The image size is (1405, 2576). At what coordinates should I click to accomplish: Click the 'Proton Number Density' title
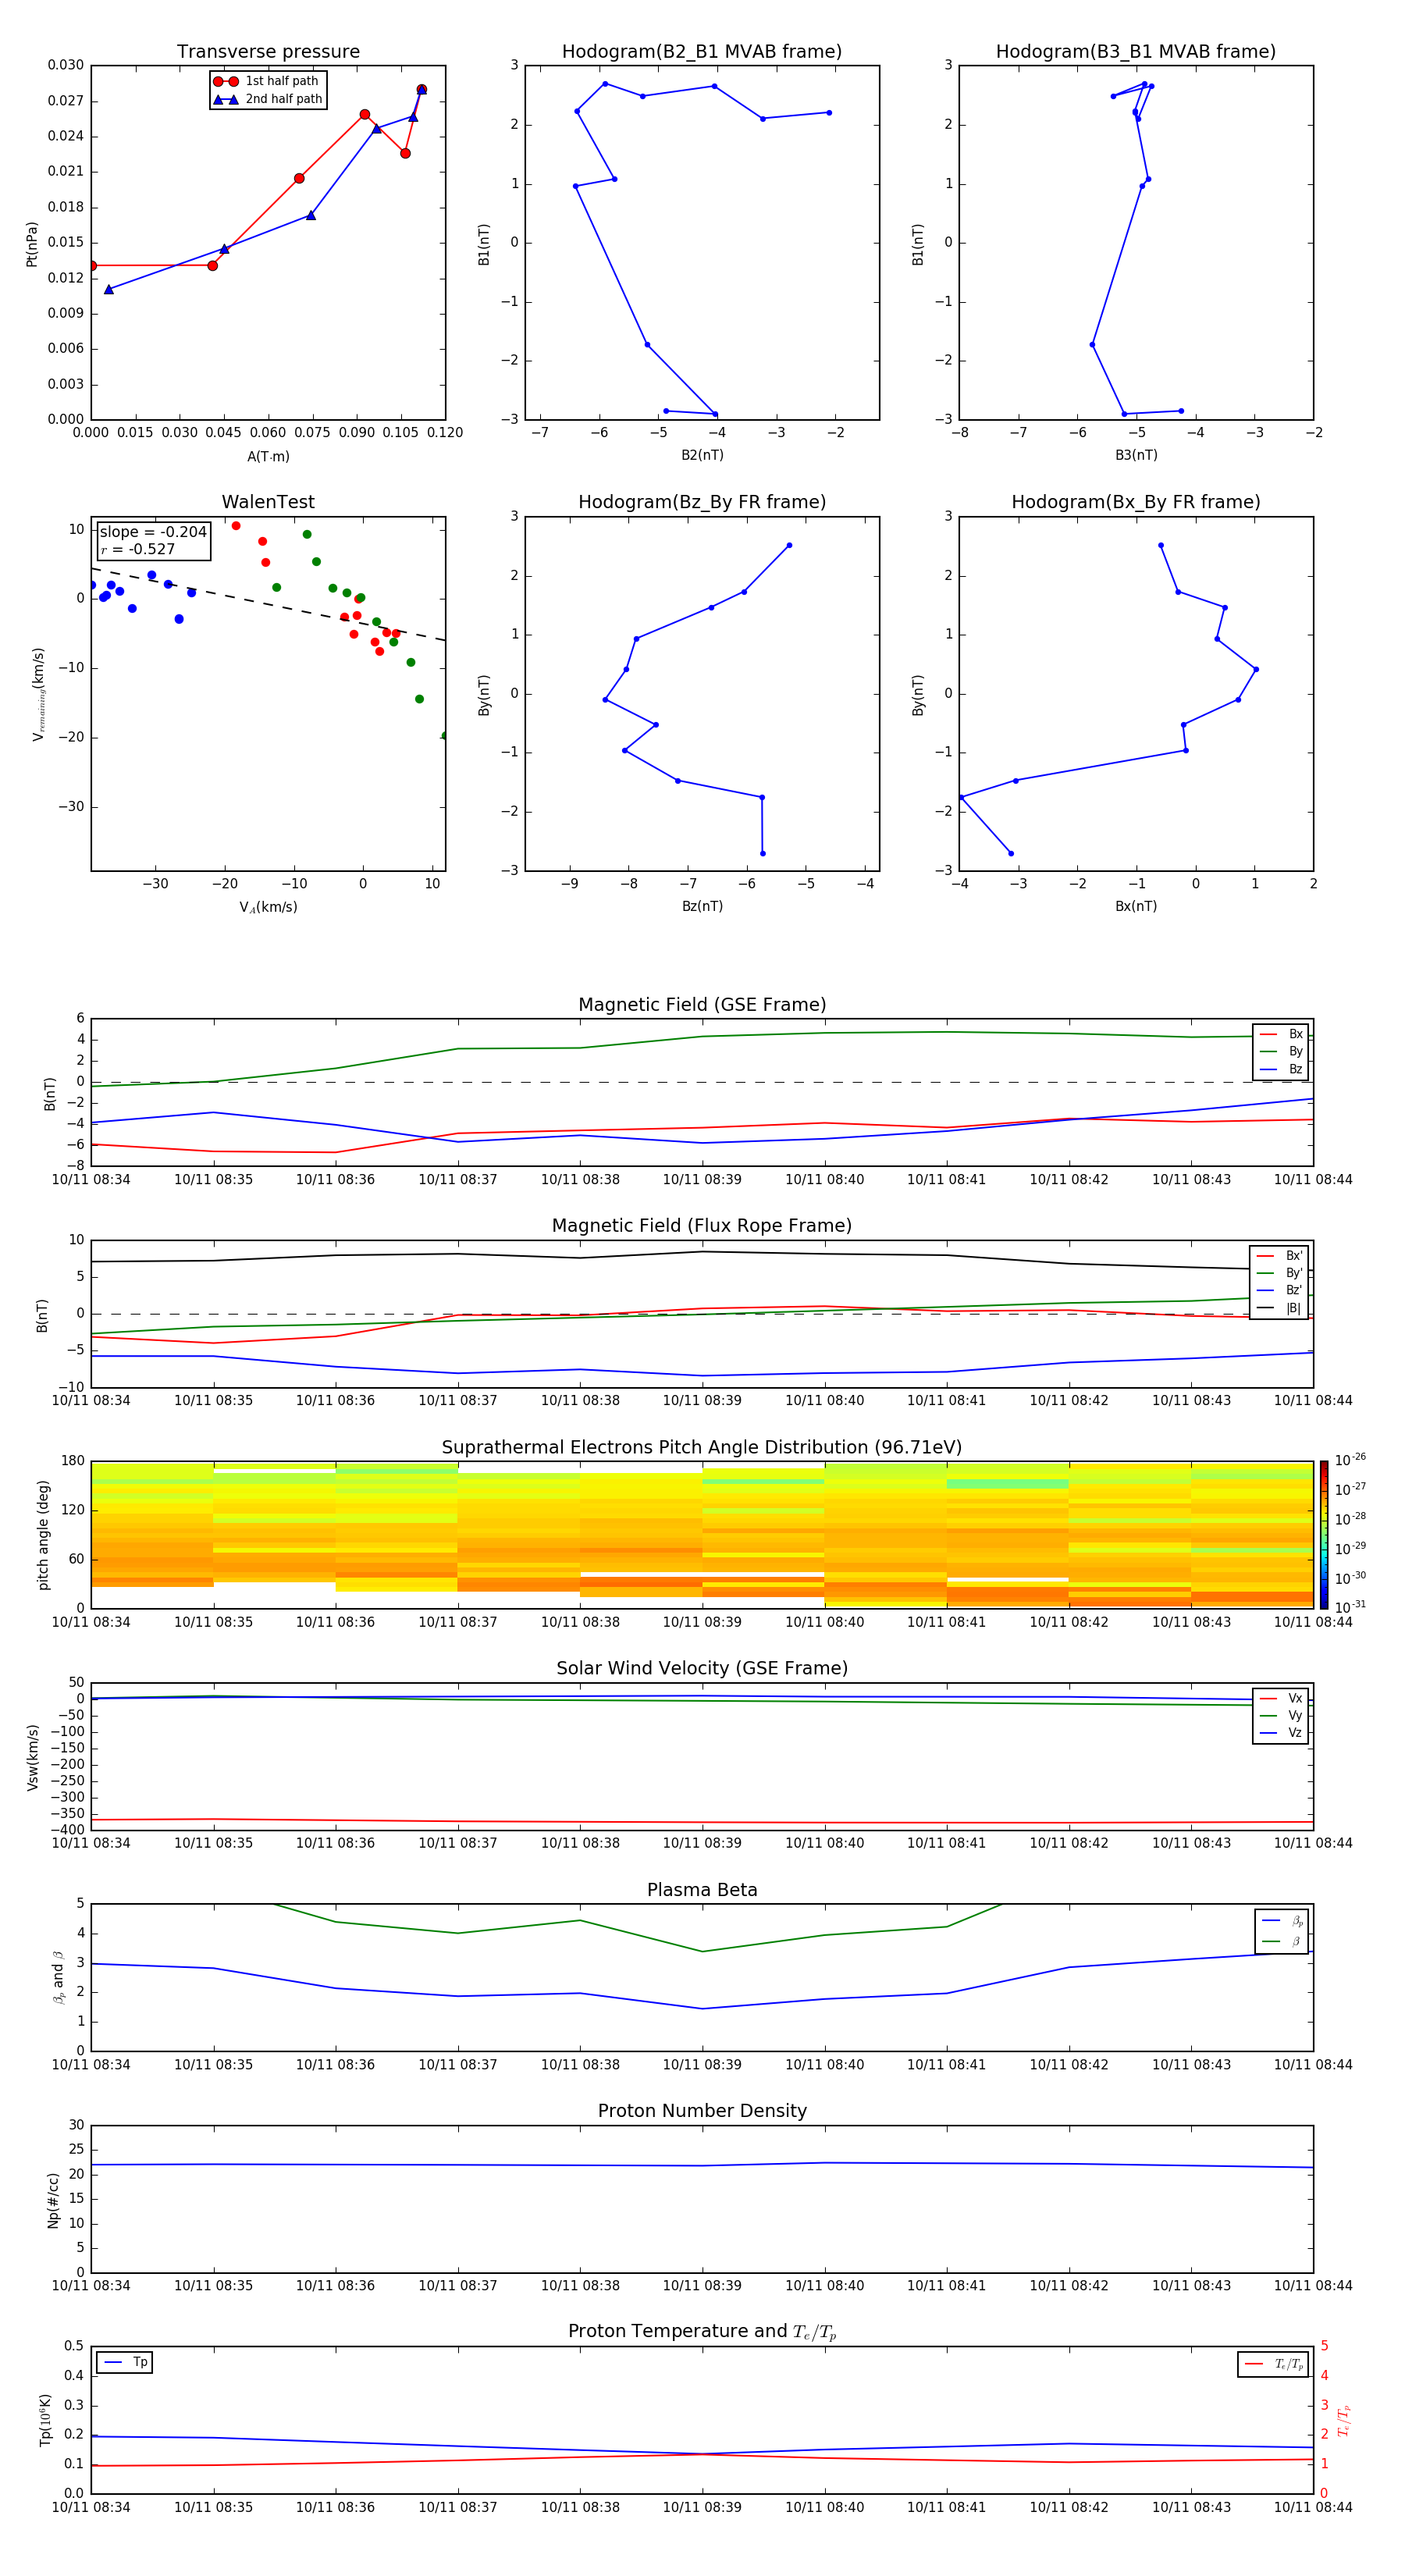click(702, 2111)
